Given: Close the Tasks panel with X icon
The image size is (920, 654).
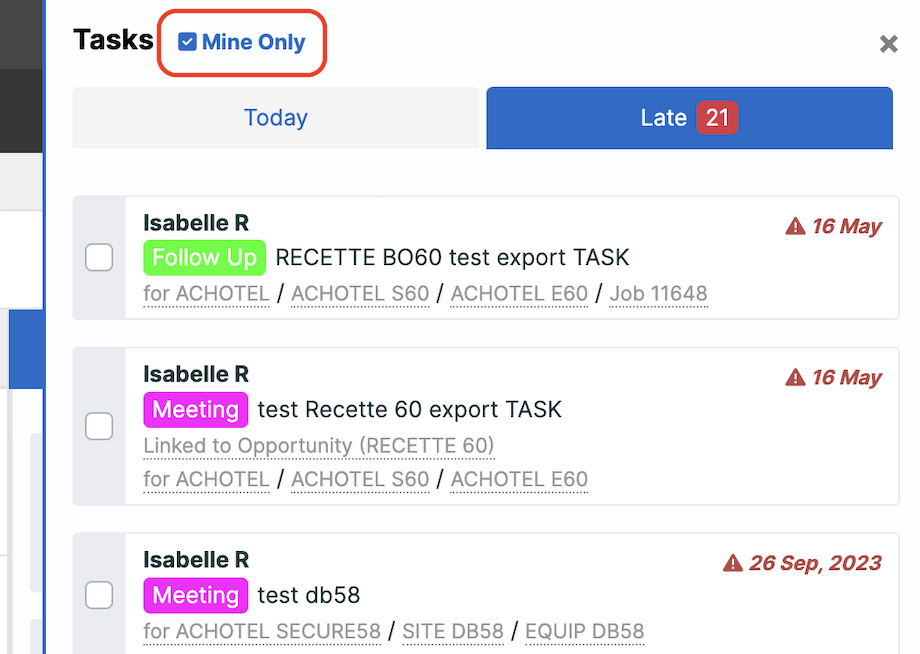Looking at the screenshot, I should pyautogui.click(x=888, y=43).
